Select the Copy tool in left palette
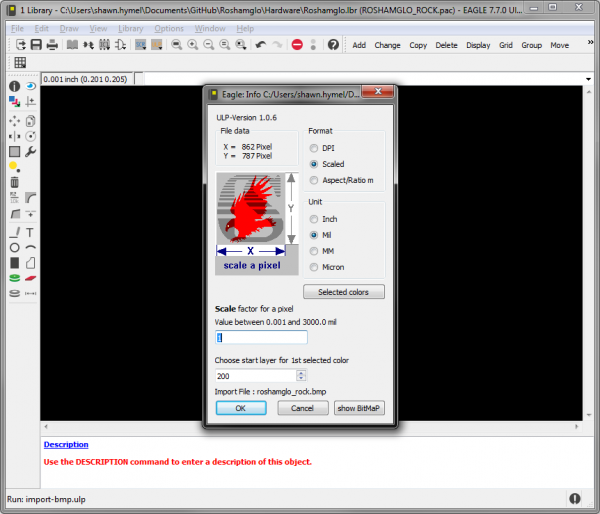600x514 pixels. pos(31,121)
